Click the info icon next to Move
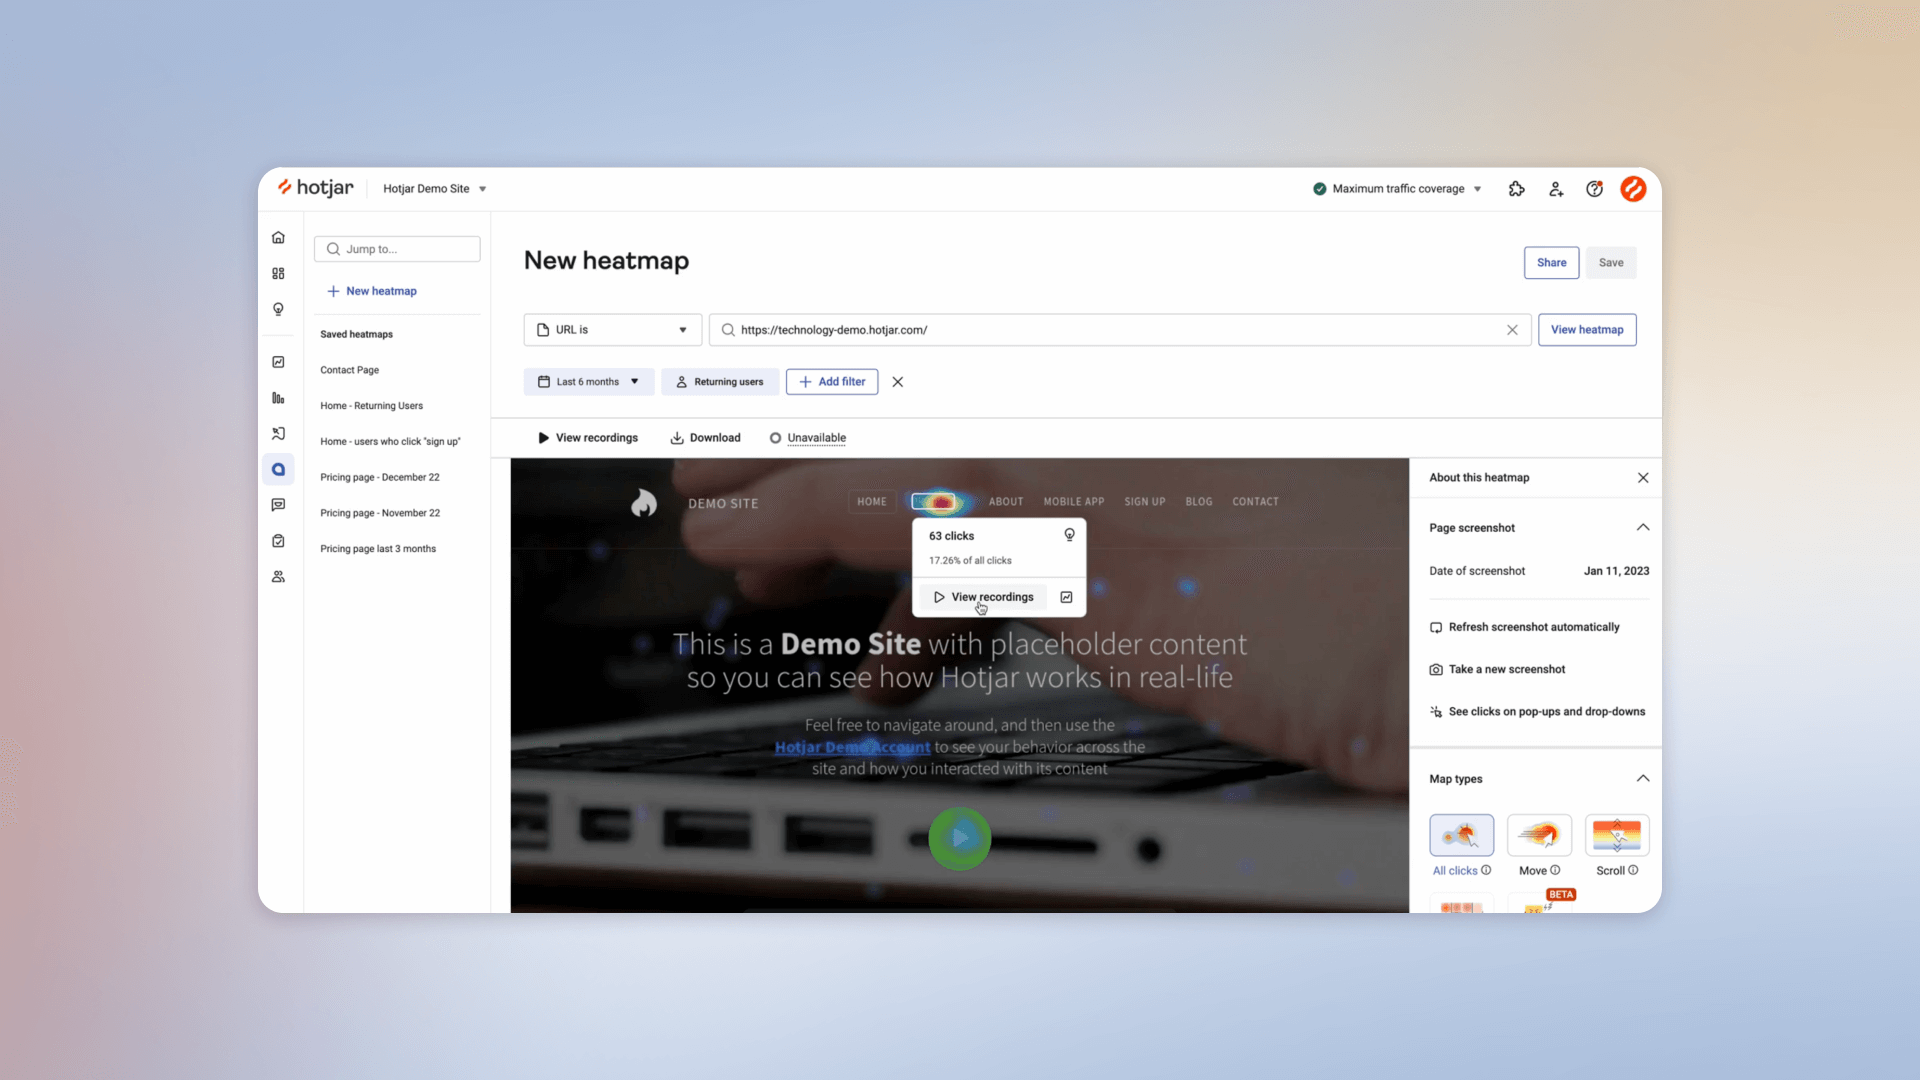 pyautogui.click(x=1555, y=870)
